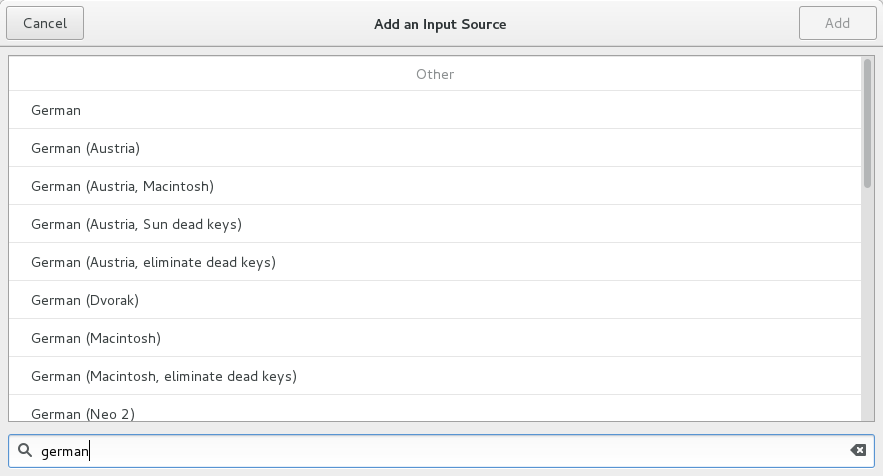
Task: Select German (Macintosh) layout
Action: click(435, 338)
